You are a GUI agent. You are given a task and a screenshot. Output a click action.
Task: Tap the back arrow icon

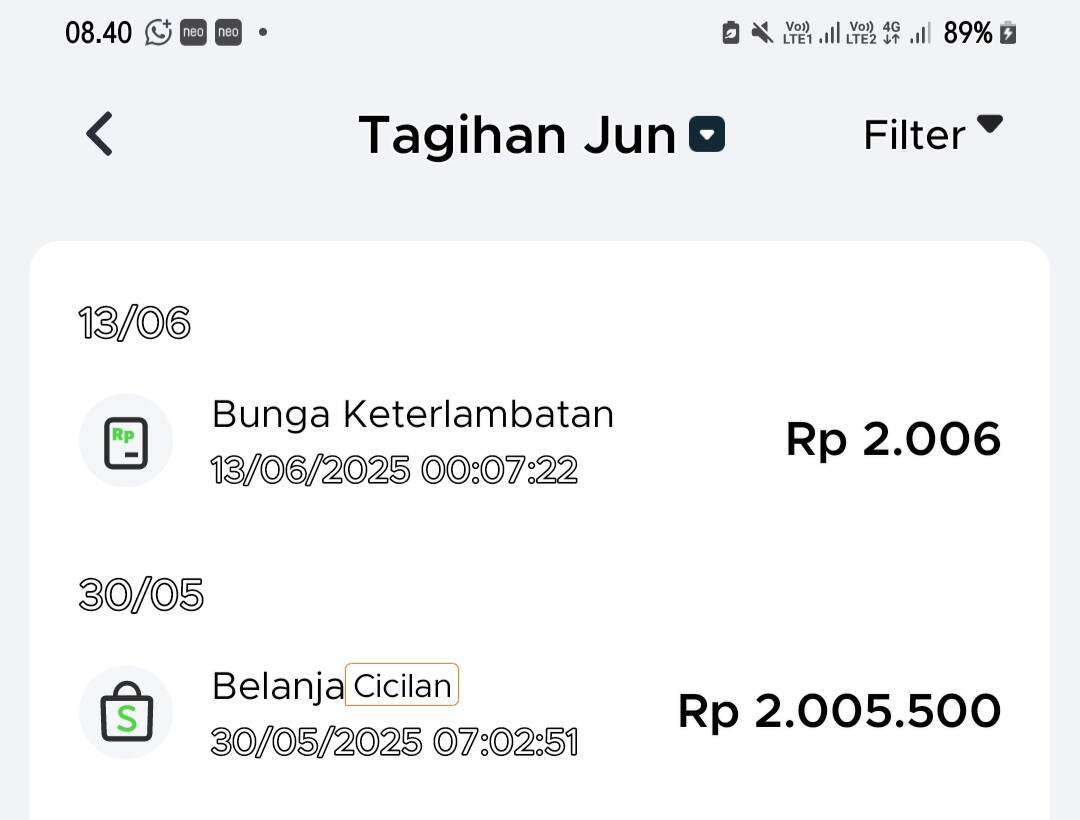click(99, 134)
